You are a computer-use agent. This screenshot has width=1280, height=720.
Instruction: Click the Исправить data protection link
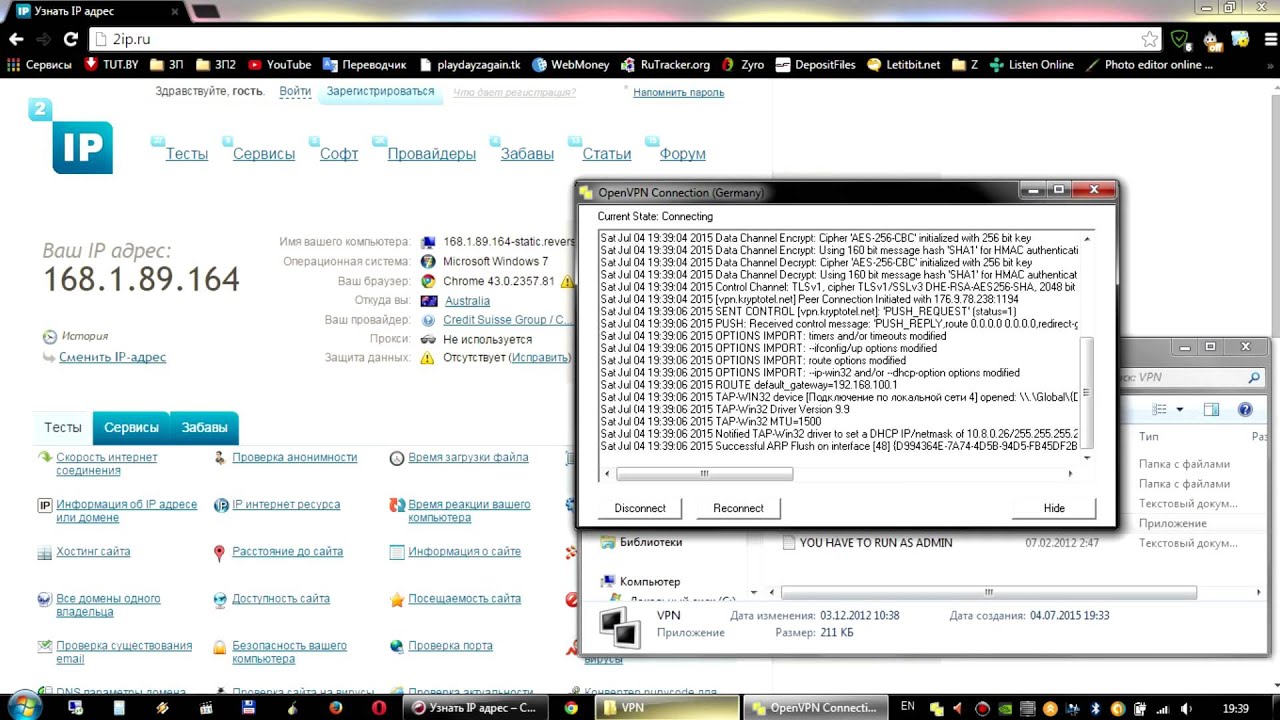(x=540, y=357)
